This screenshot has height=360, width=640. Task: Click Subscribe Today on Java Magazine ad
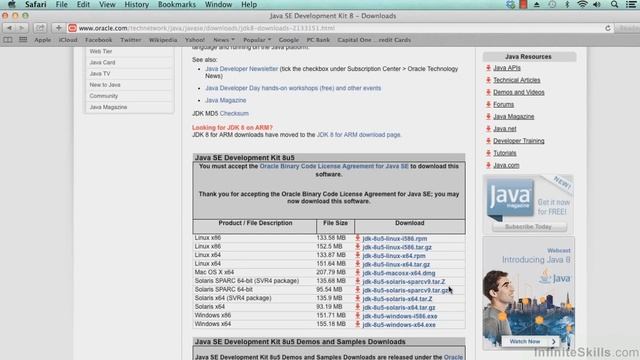pyautogui.click(x=529, y=227)
